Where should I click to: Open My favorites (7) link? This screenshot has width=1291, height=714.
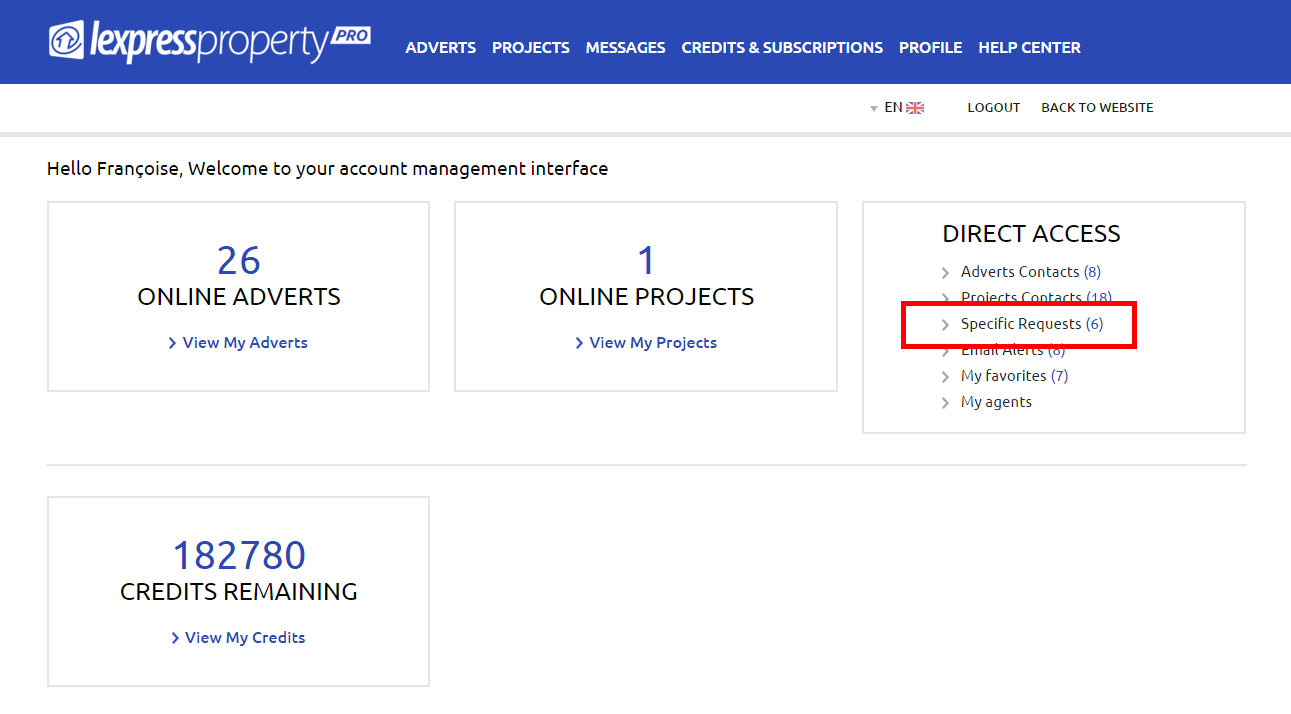coord(1014,376)
